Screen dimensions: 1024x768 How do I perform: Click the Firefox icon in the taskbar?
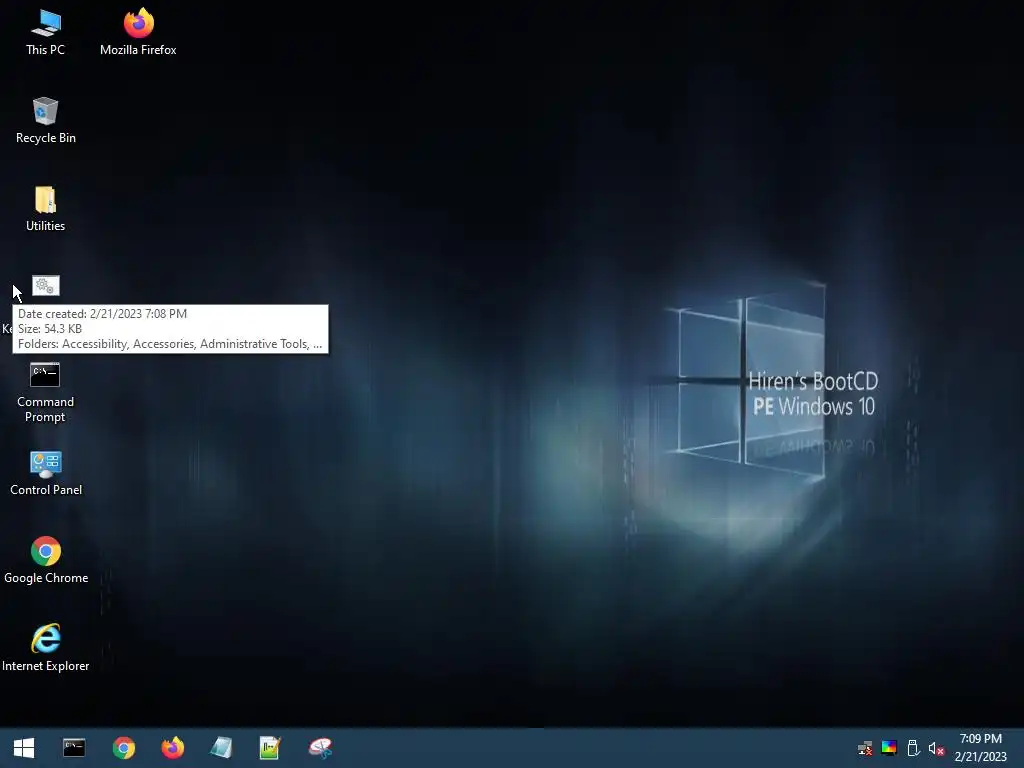click(172, 748)
